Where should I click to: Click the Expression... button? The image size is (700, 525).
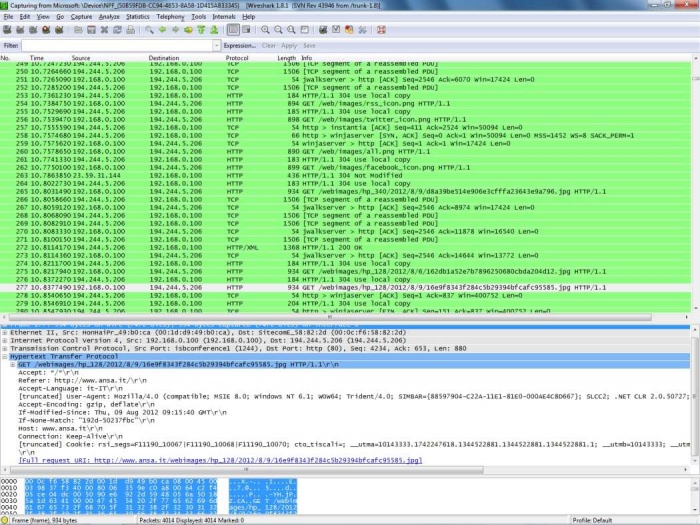[240, 46]
